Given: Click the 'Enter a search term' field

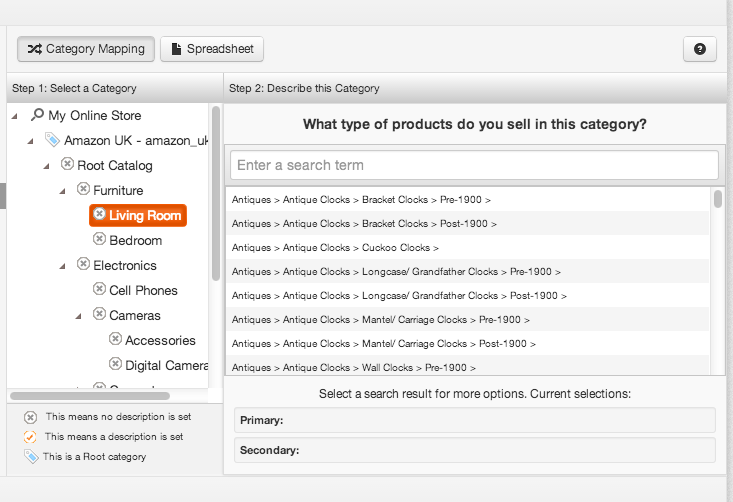Looking at the screenshot, I should point(474,165).
